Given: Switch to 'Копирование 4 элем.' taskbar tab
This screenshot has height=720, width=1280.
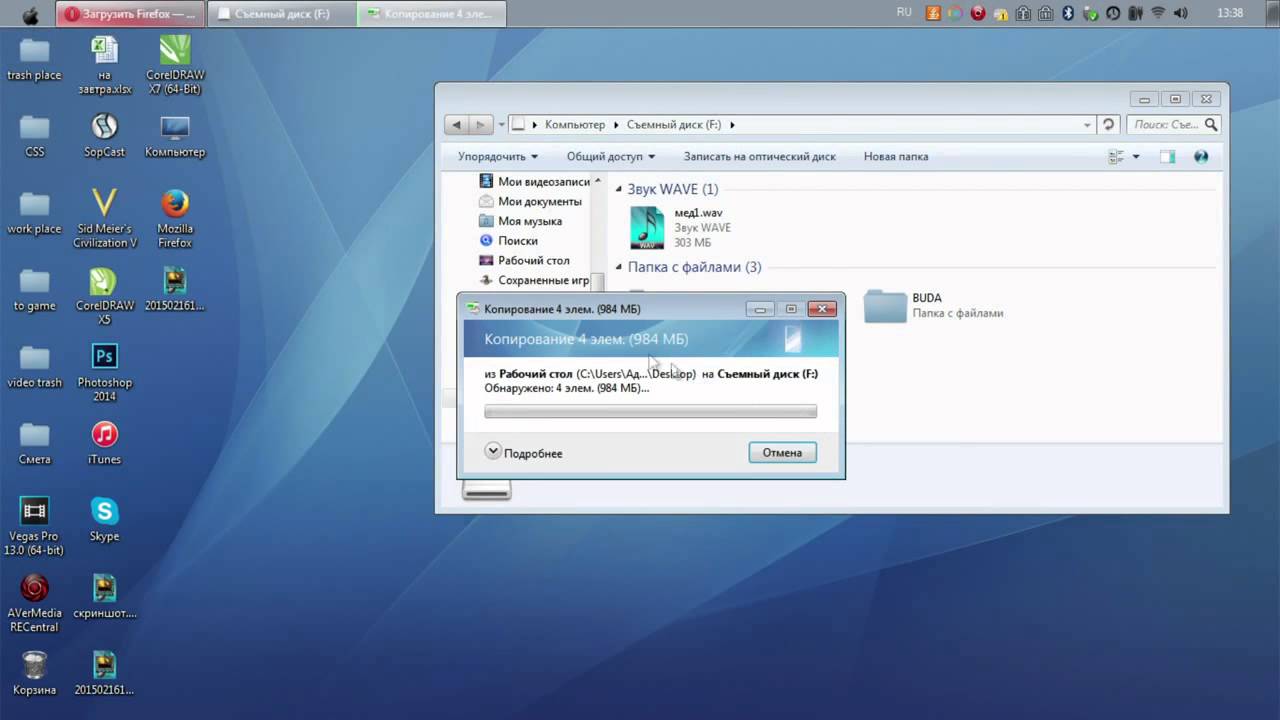Looking at the screenshot, I should (x=432, y=14).
